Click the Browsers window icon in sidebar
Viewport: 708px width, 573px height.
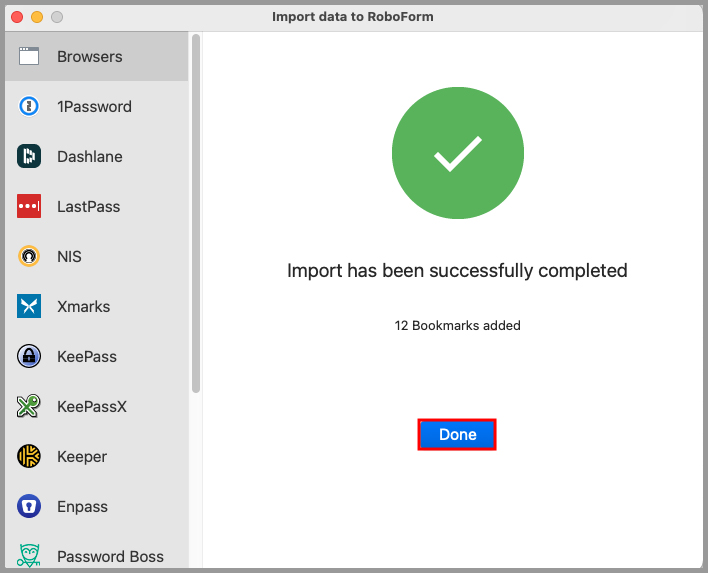29,57
